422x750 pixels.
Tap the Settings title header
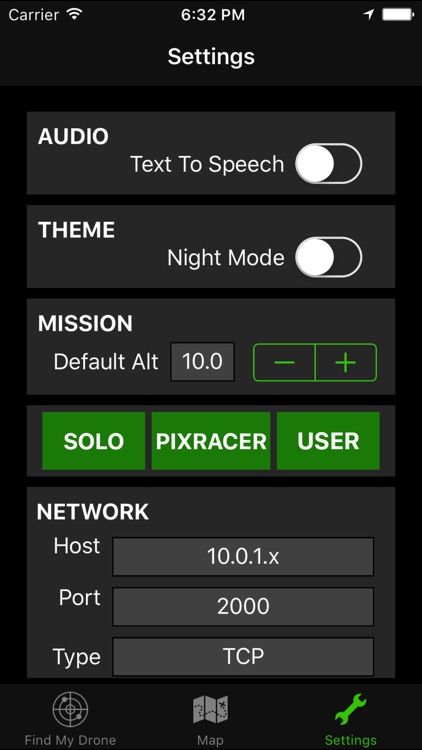click(x=211, y=57)
